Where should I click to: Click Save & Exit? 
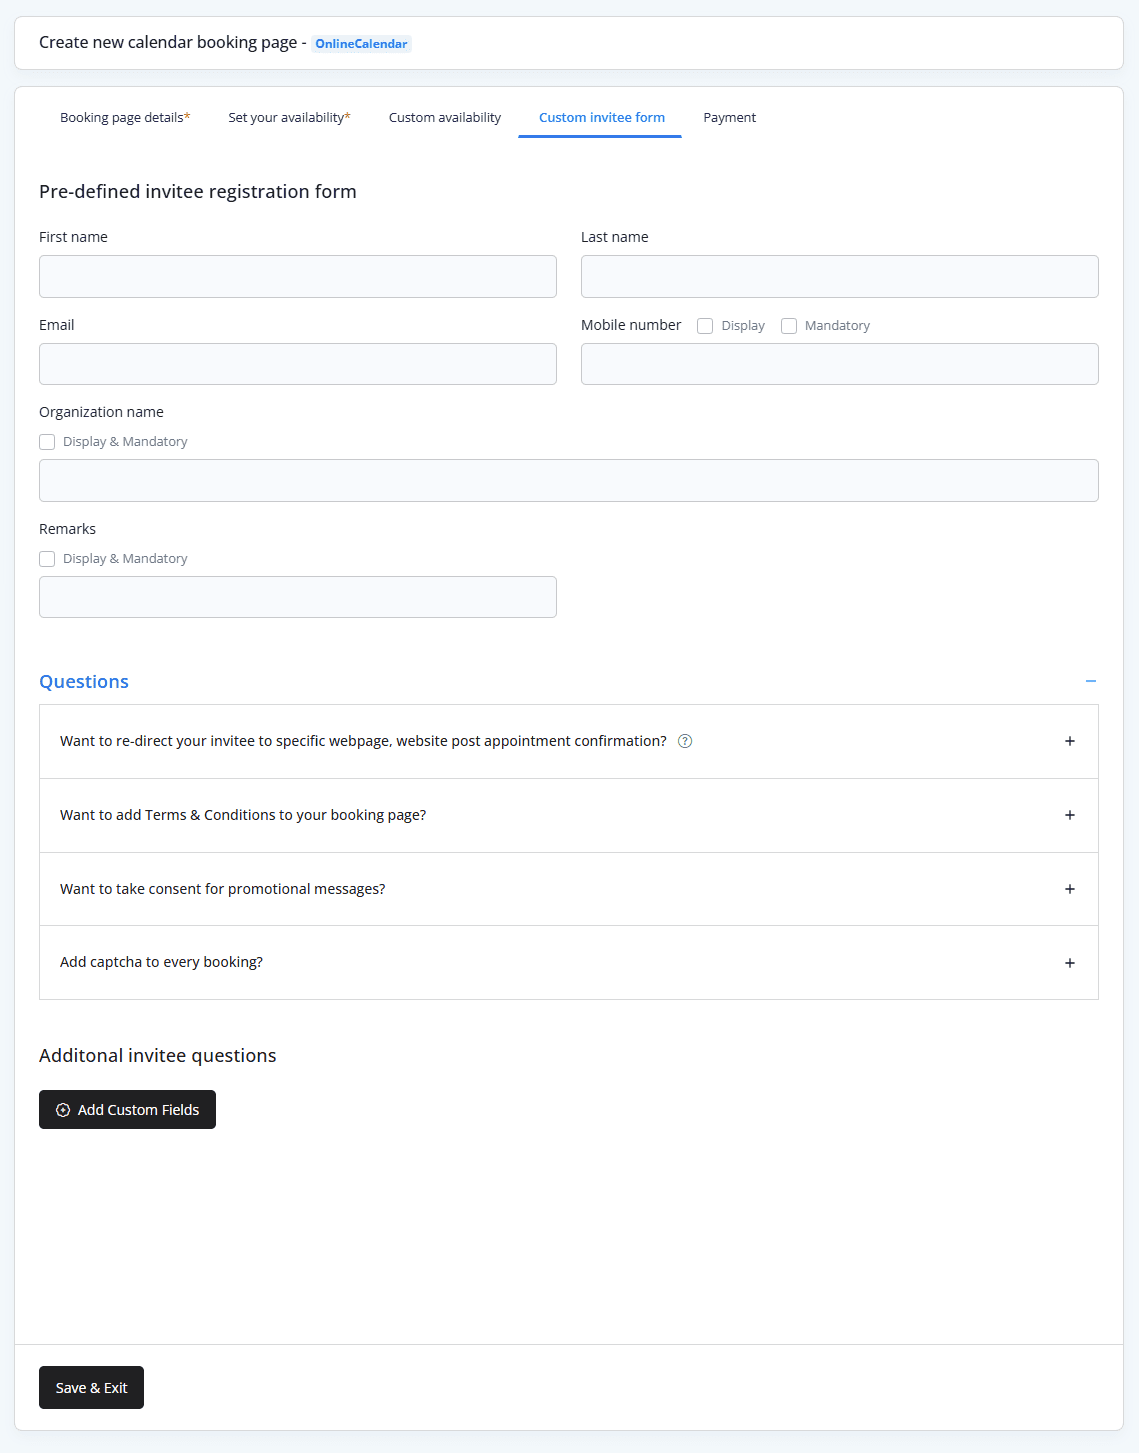[91, 1387]
